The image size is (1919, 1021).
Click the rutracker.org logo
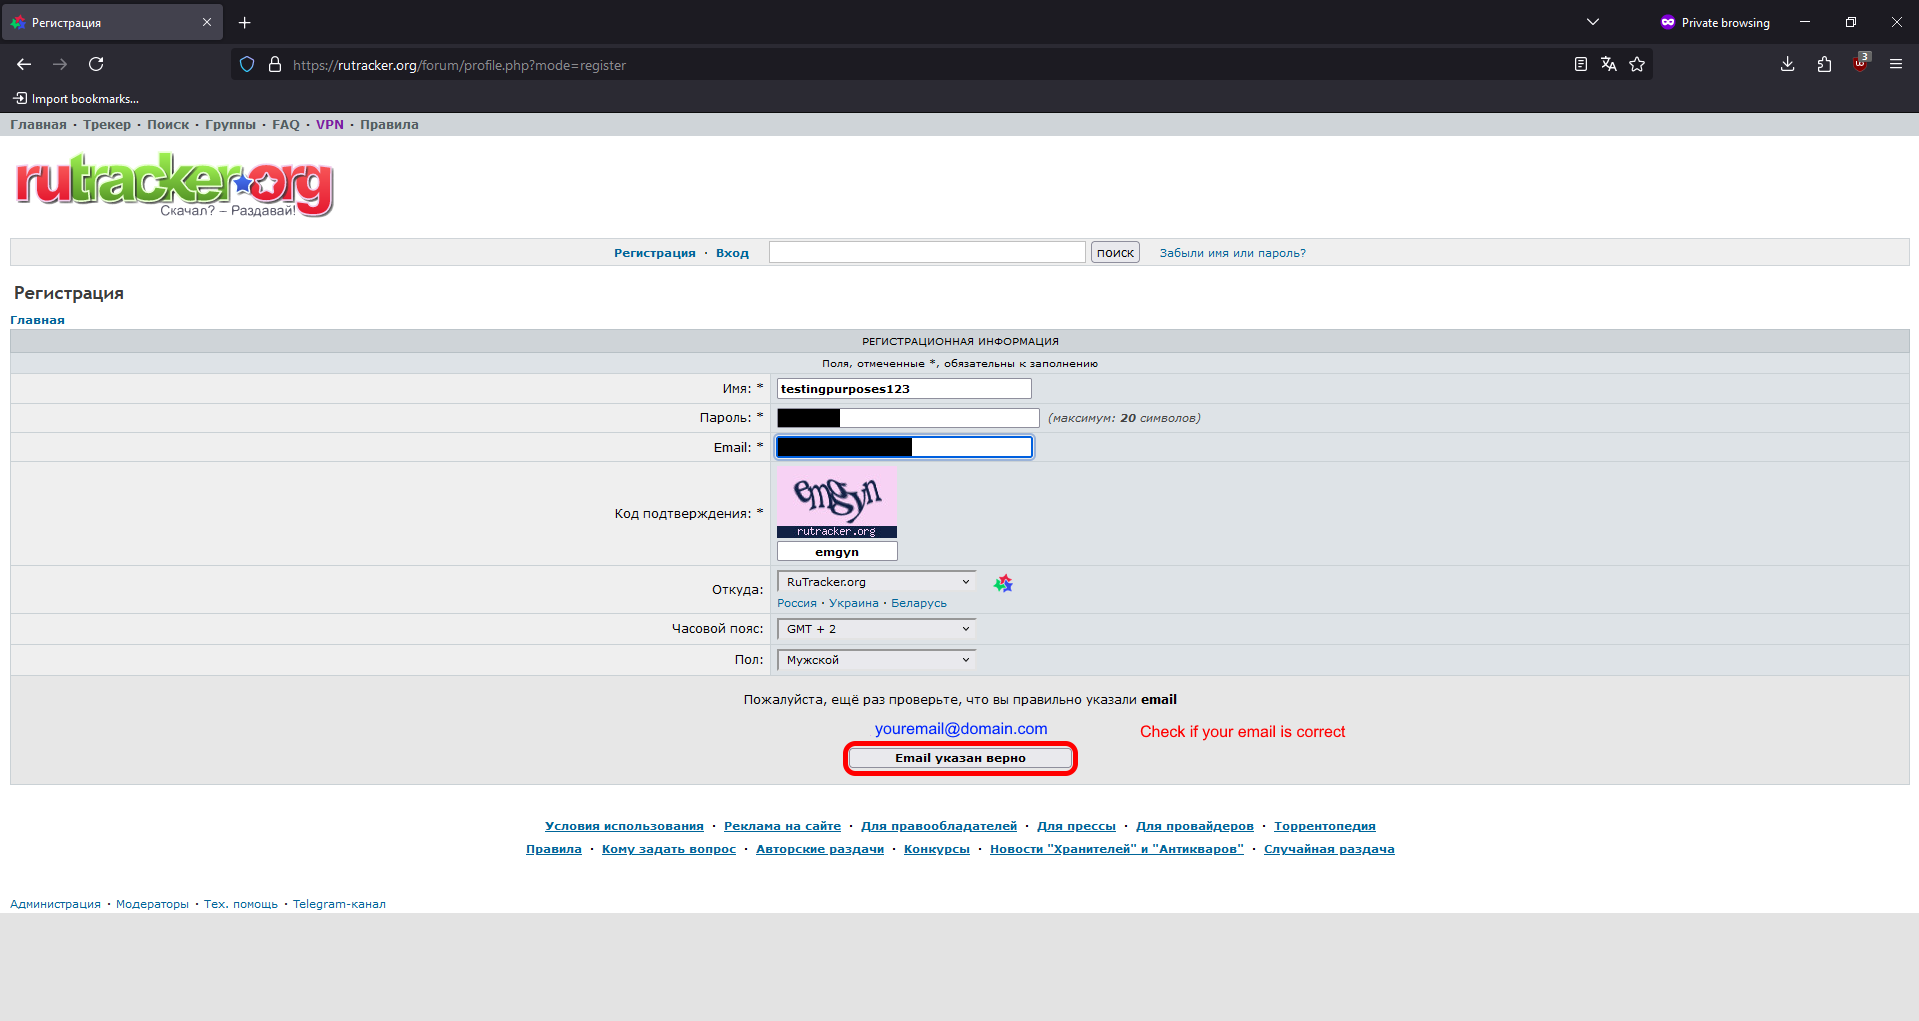174,186
